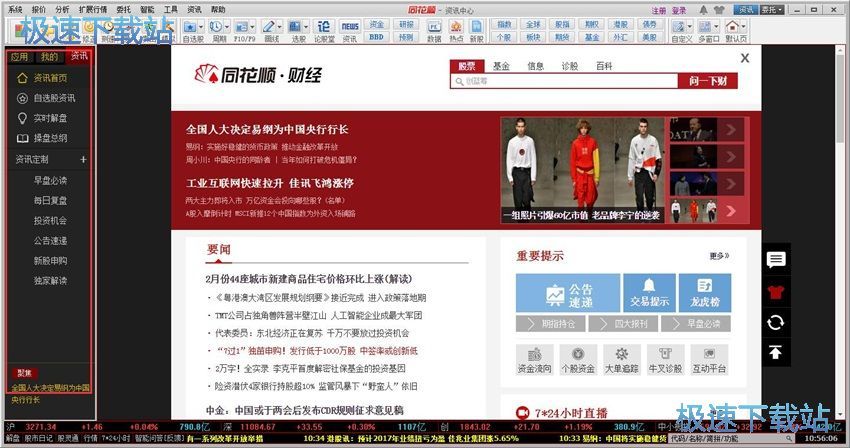Expand the 多窗口 dropdown arrow
850x448 pixels.
[716, 27]
